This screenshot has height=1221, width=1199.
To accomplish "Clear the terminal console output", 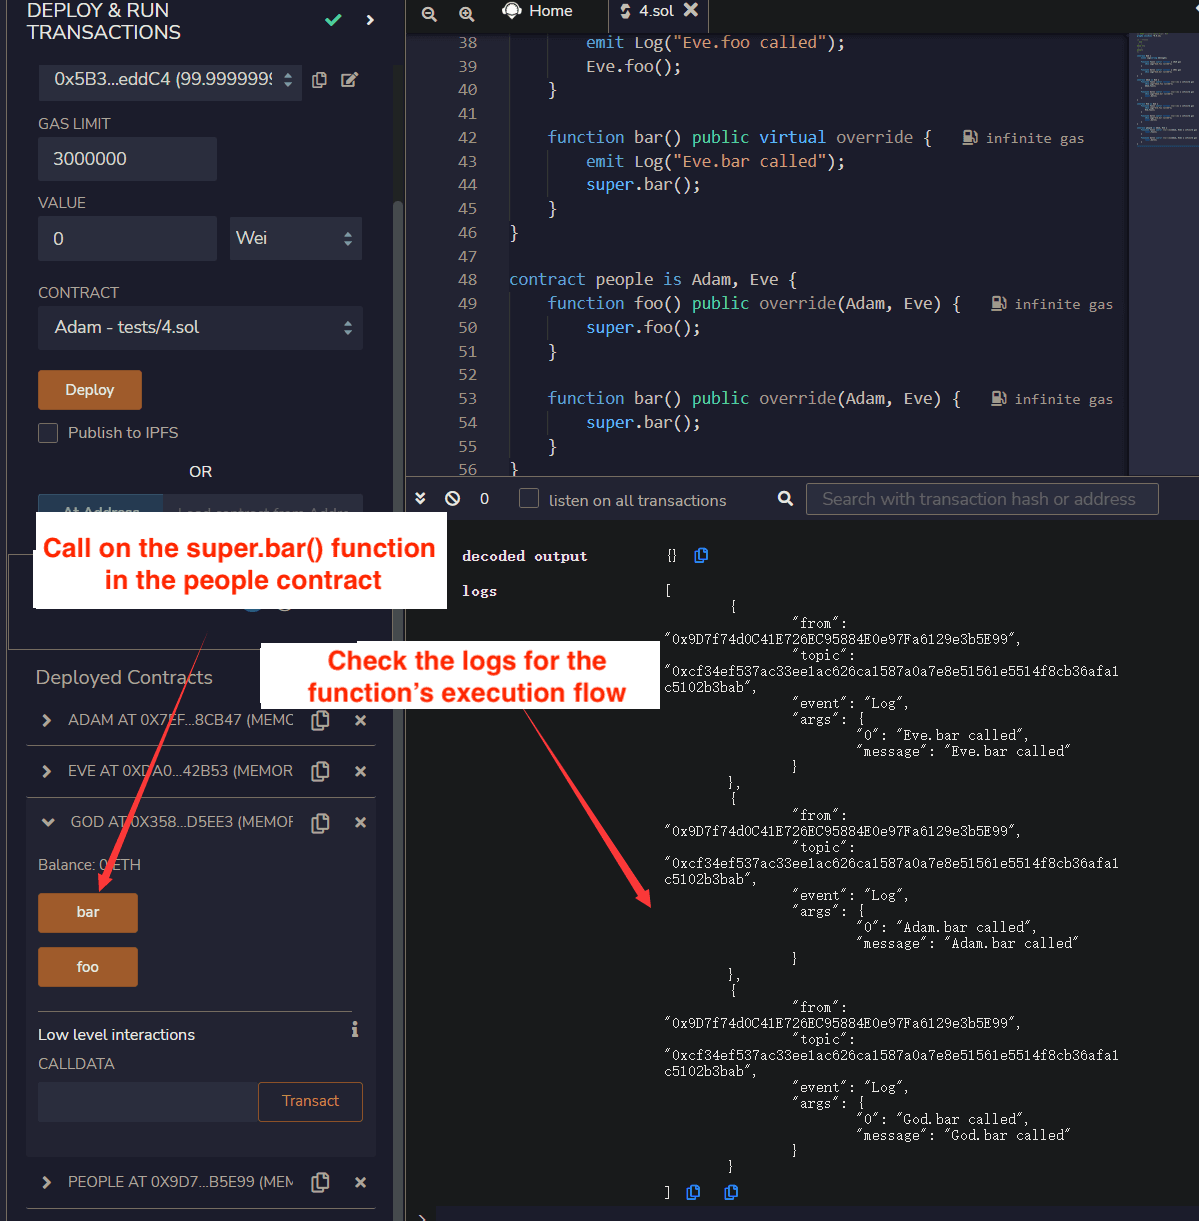I will coord(453,498).
